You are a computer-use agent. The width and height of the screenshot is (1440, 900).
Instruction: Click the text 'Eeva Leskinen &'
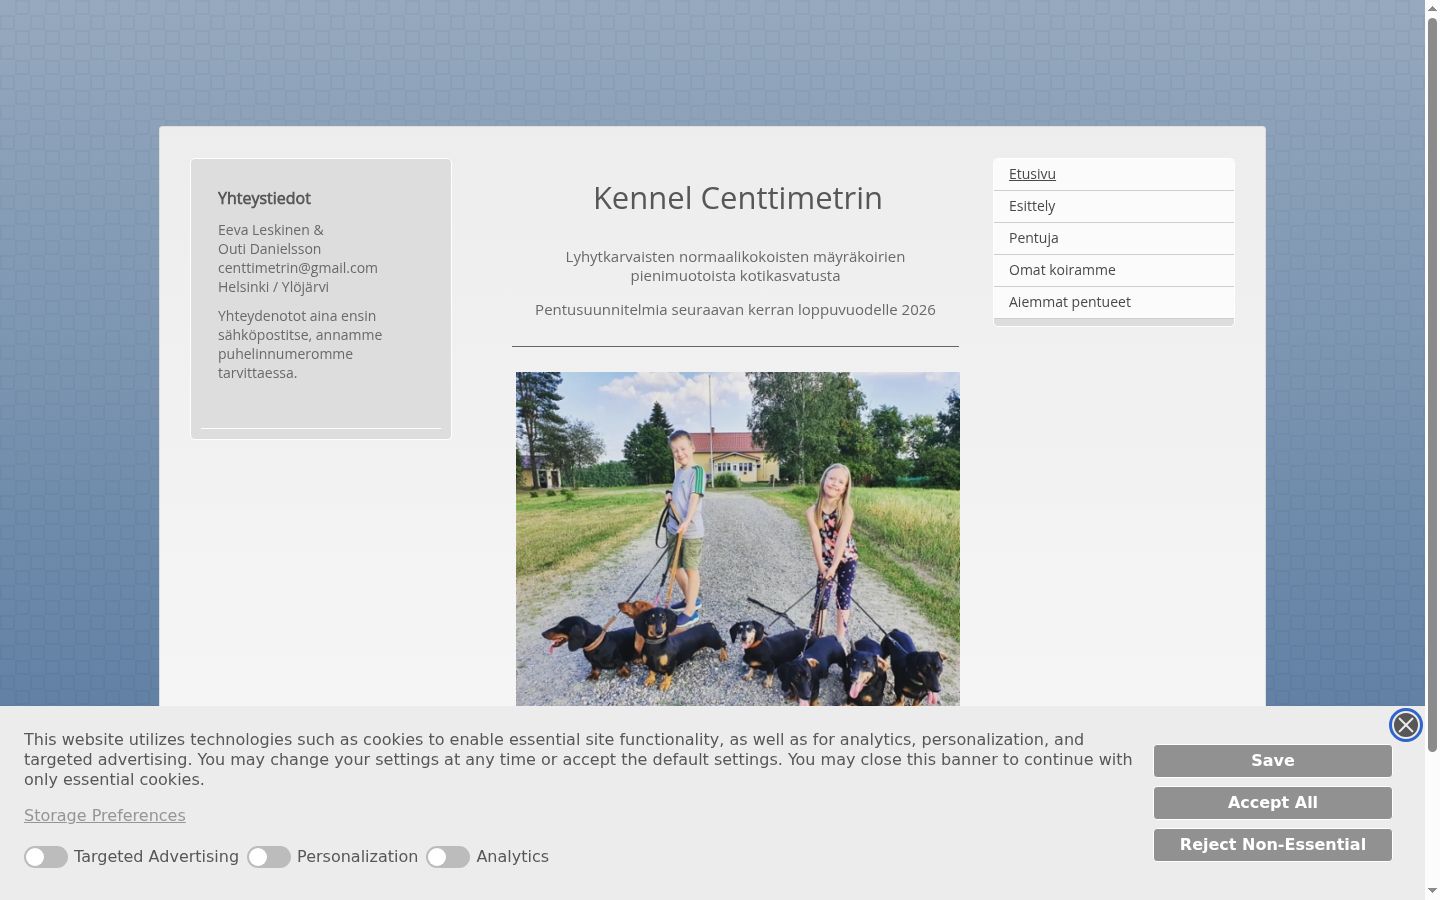click(271, 230)
